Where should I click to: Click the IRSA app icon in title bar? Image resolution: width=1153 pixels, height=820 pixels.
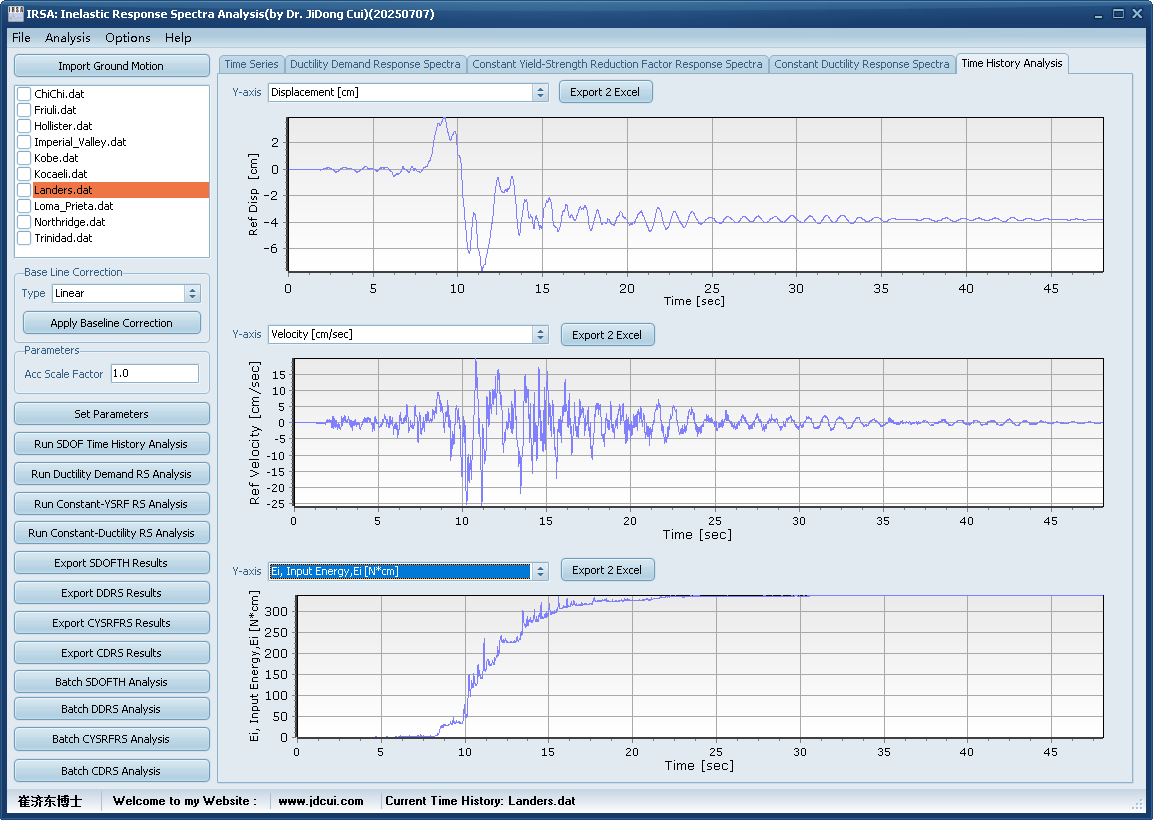(x=15, y=14)
